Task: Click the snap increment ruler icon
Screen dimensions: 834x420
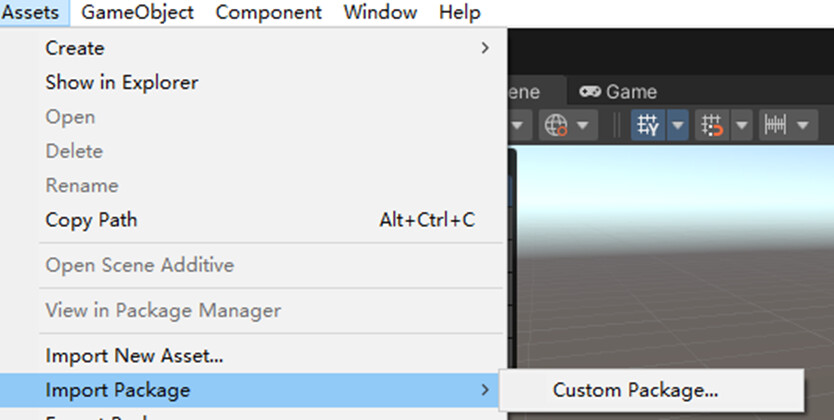Action: 775,125
